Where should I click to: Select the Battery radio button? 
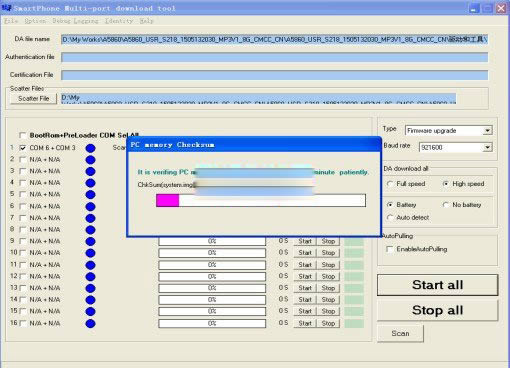point(390,205)
